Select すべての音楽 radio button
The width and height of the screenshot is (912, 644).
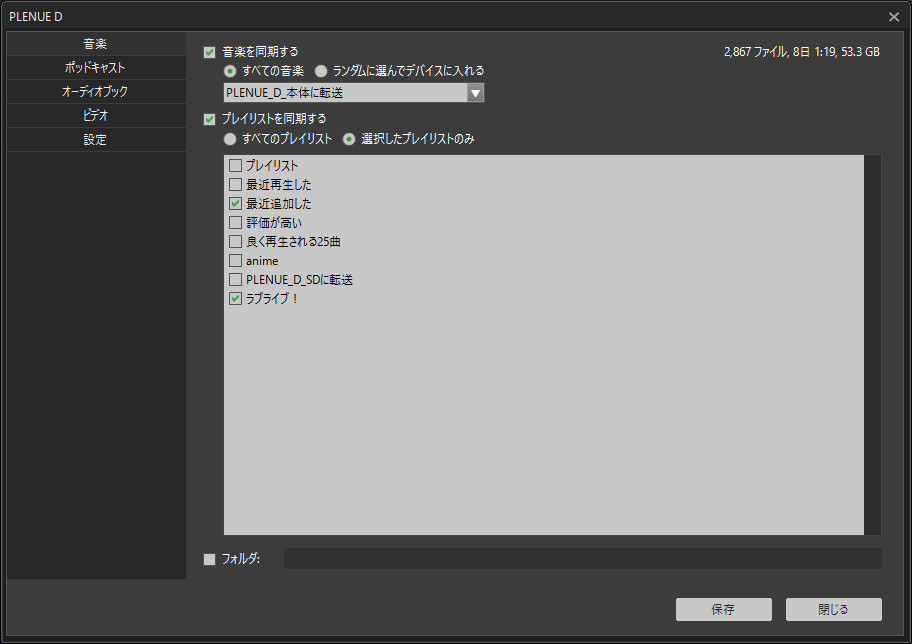(x=230, y=71)
